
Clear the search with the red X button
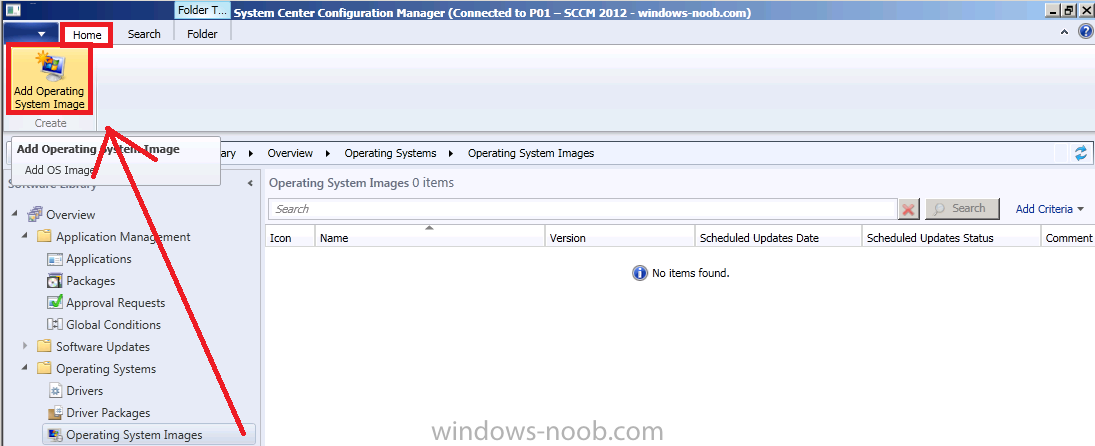tap(909, 209)
